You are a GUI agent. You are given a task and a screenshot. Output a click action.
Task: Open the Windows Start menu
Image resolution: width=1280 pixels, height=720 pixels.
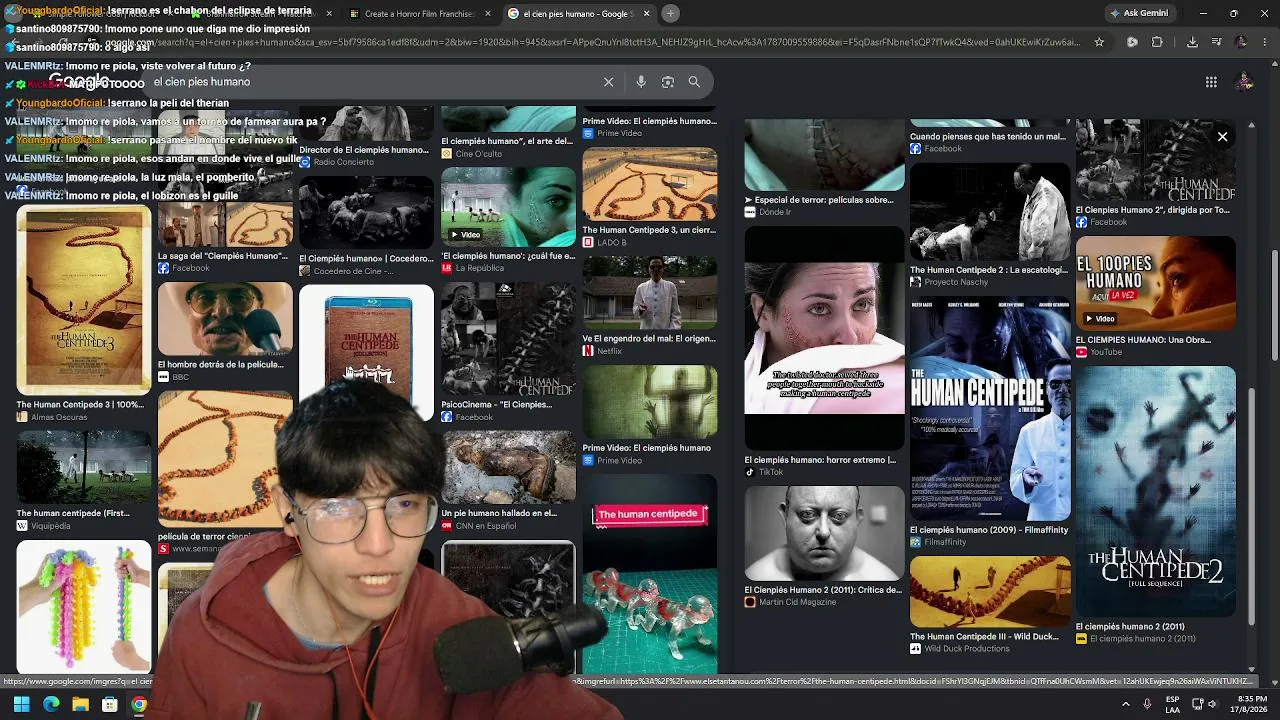(x=21, y=704)
